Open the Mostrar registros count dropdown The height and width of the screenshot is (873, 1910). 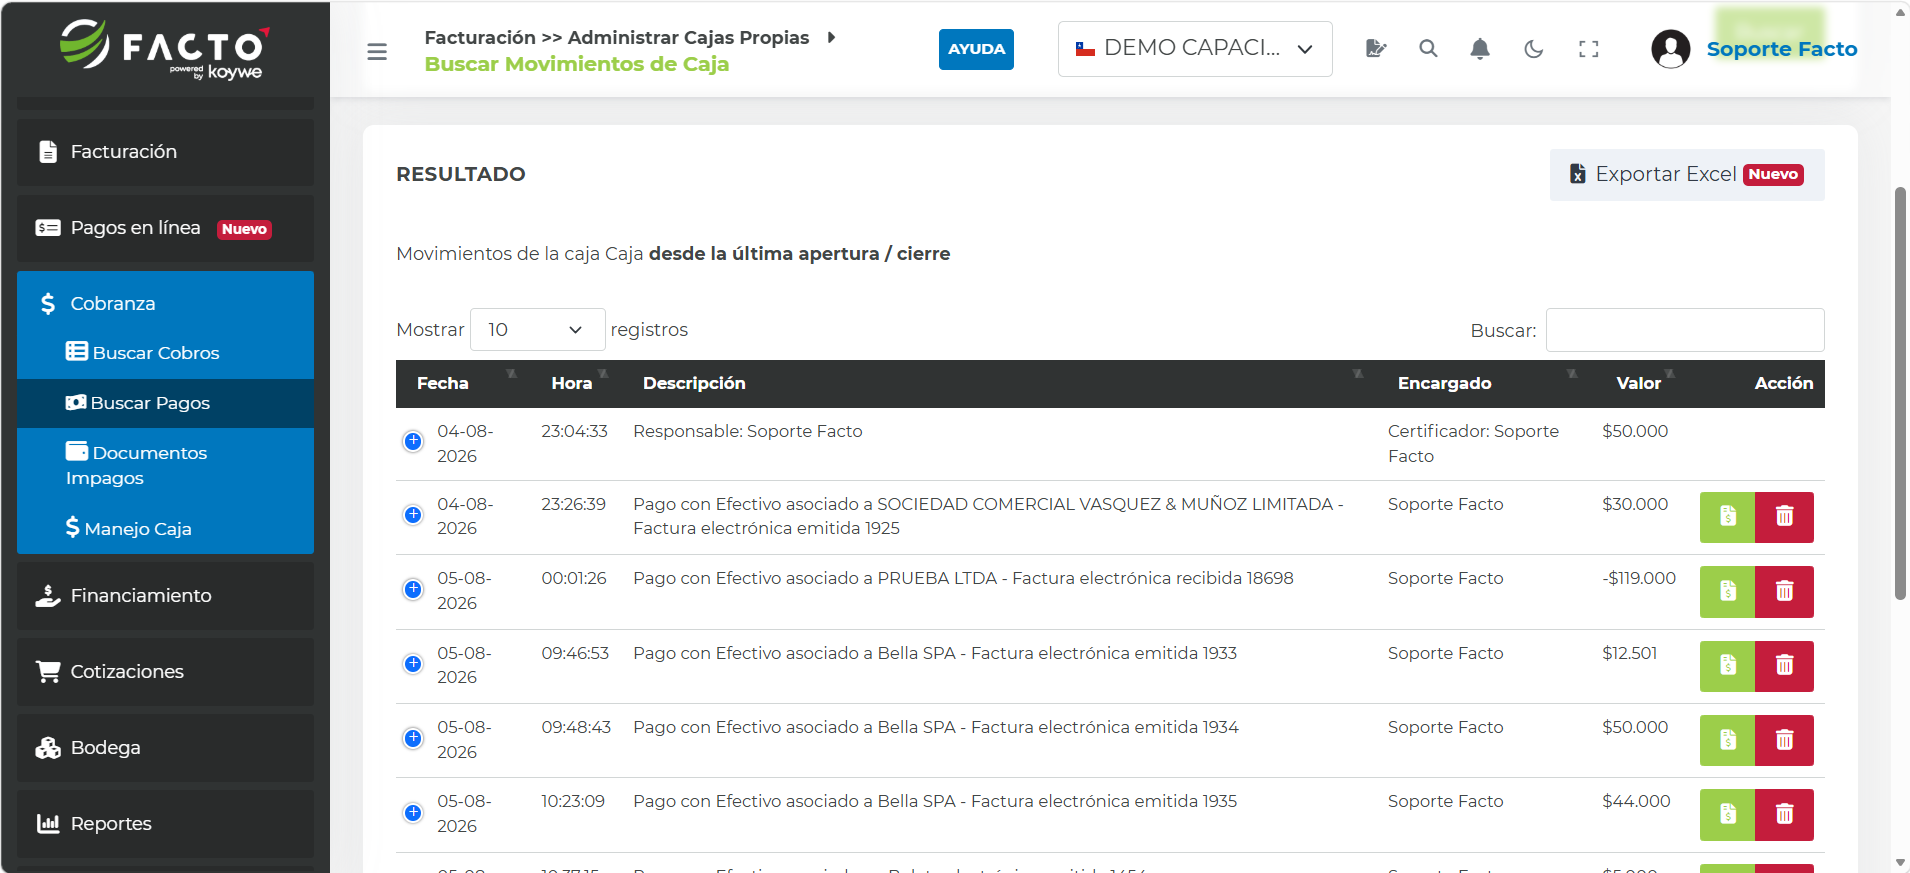click(537, 330)
